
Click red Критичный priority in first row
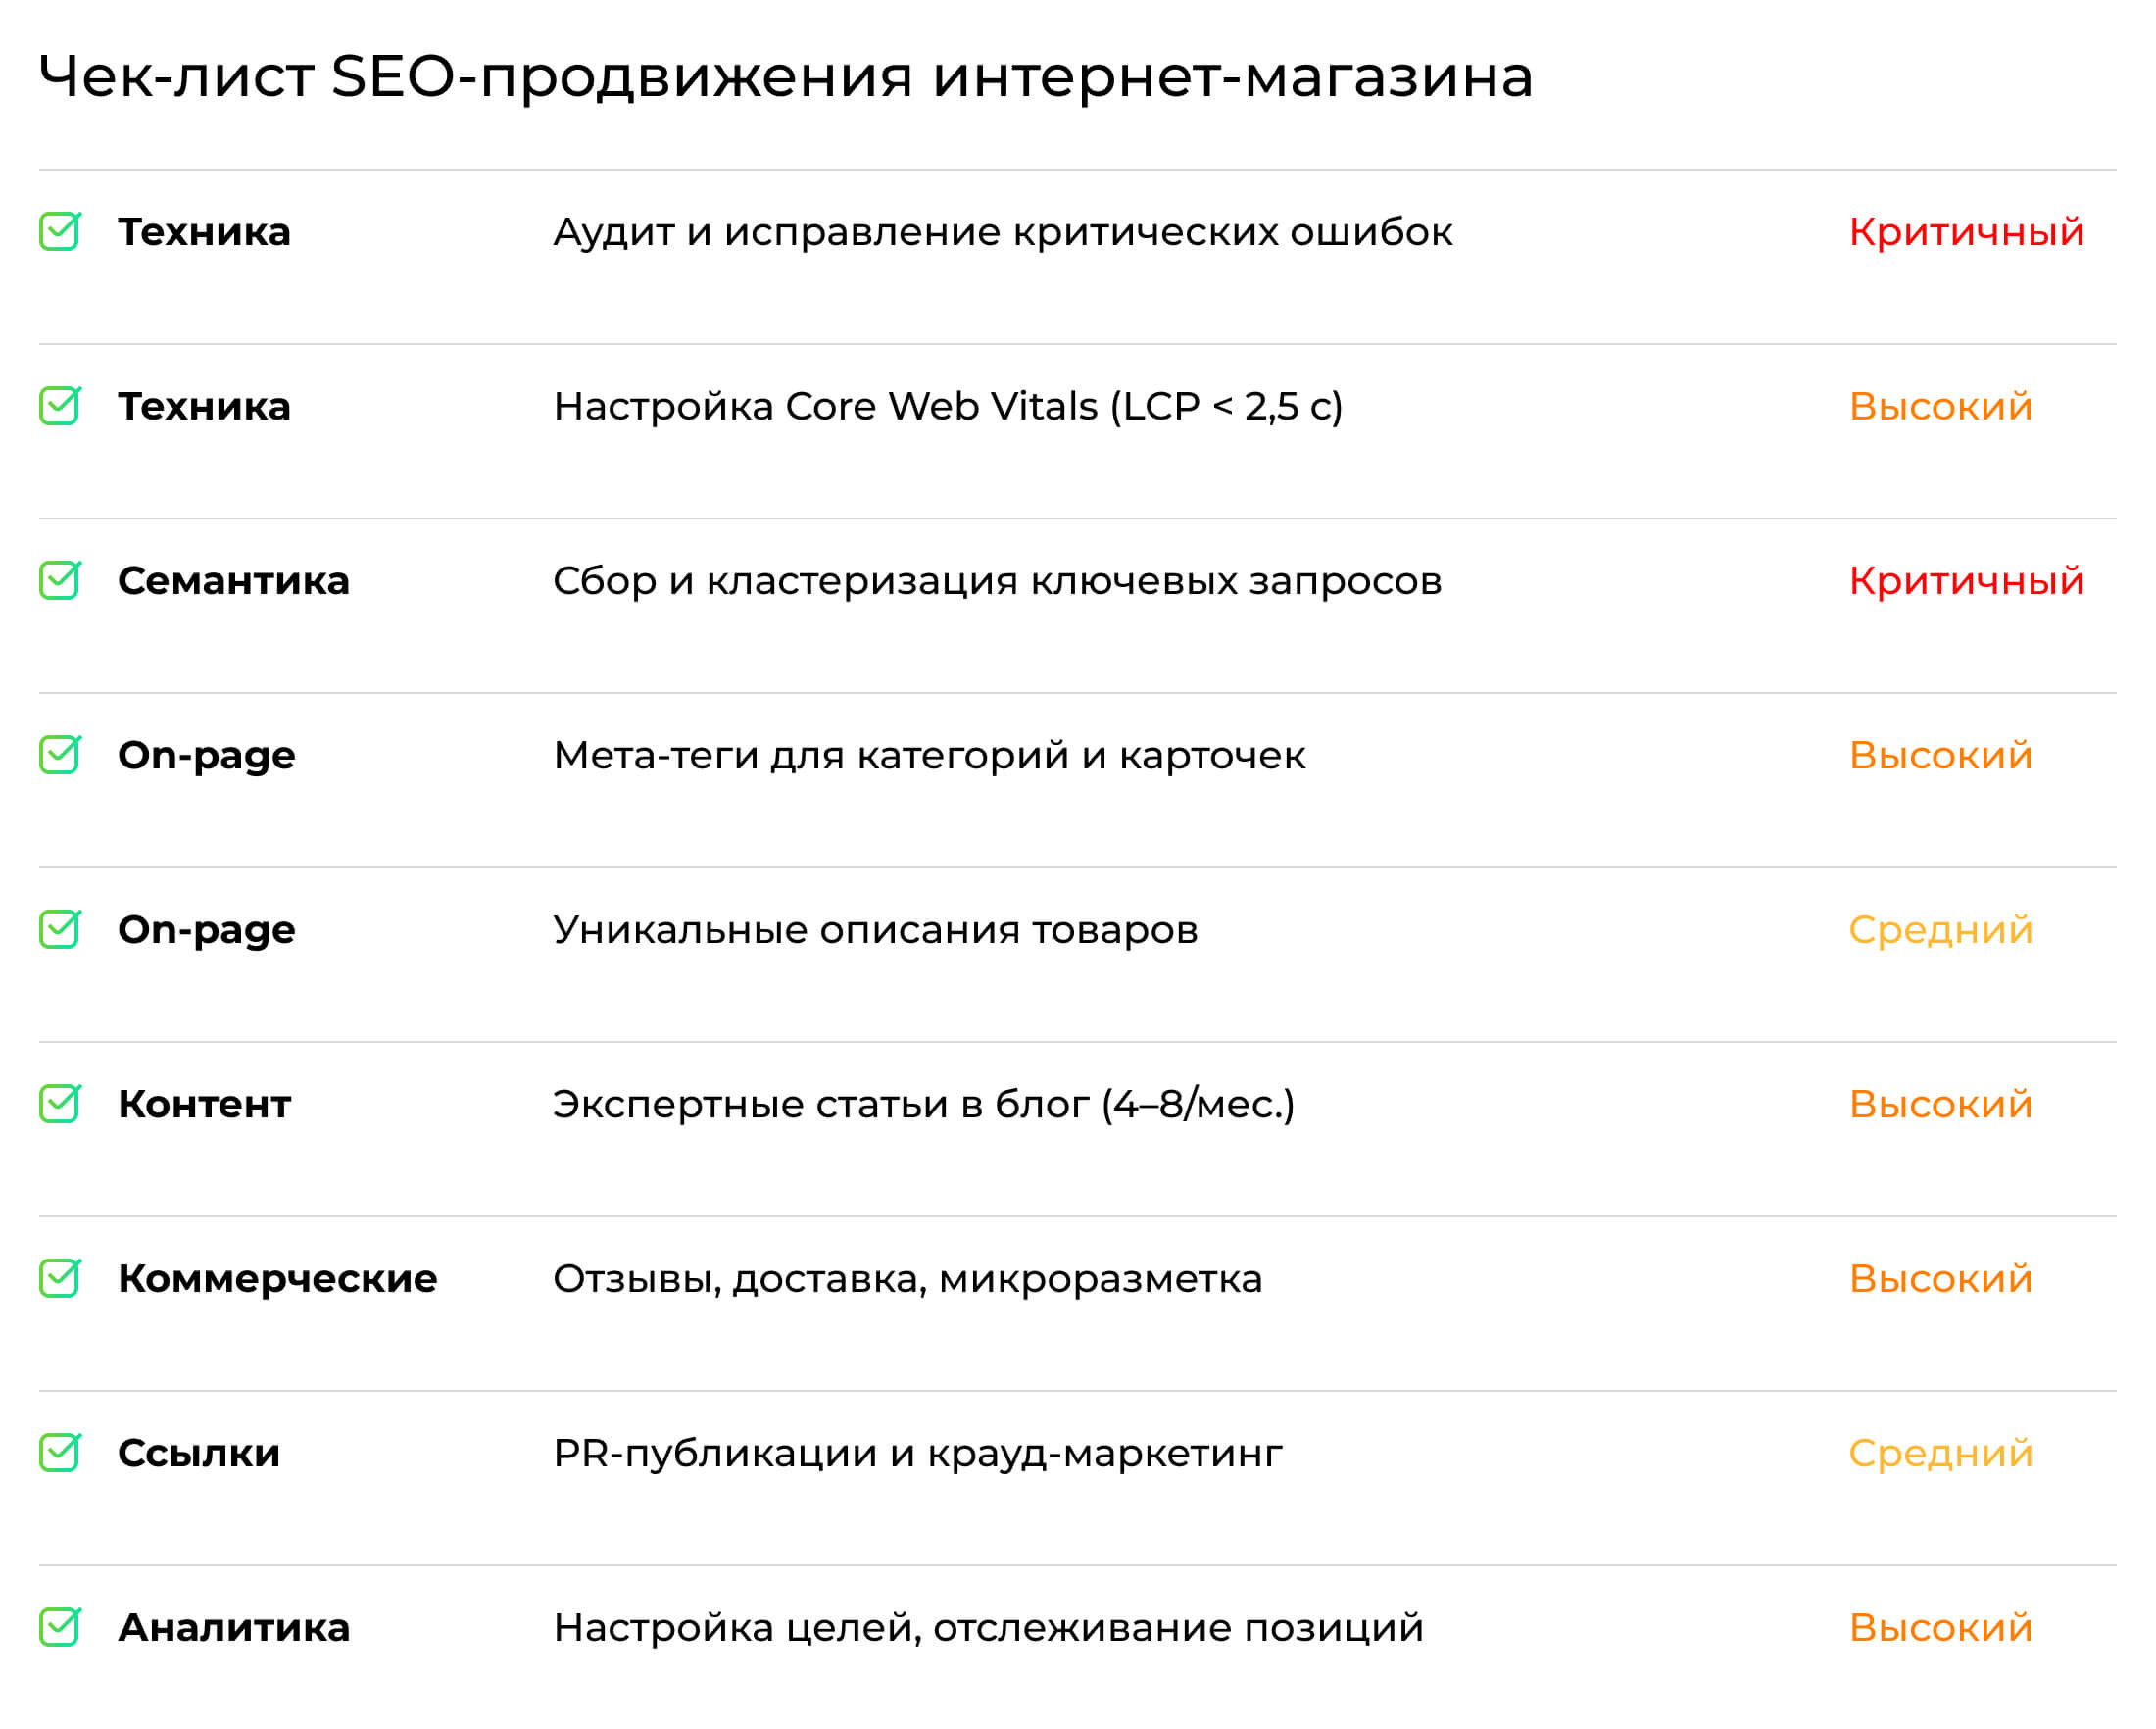[x=1965, y=232]
